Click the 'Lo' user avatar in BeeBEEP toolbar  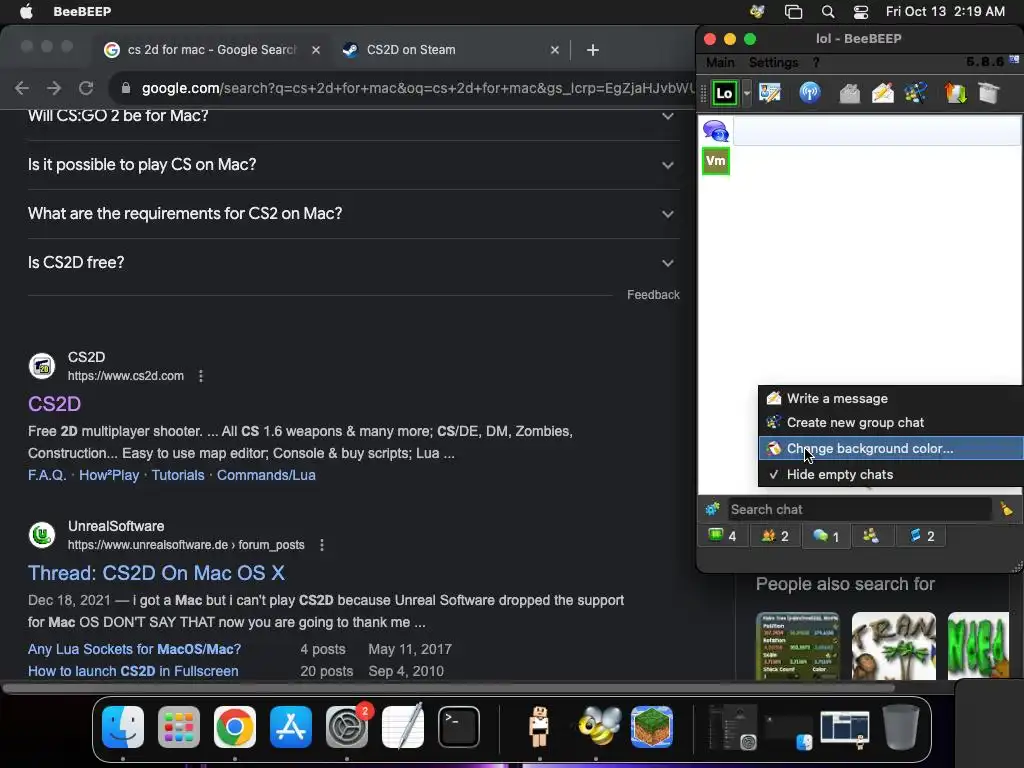coord(724,93)
